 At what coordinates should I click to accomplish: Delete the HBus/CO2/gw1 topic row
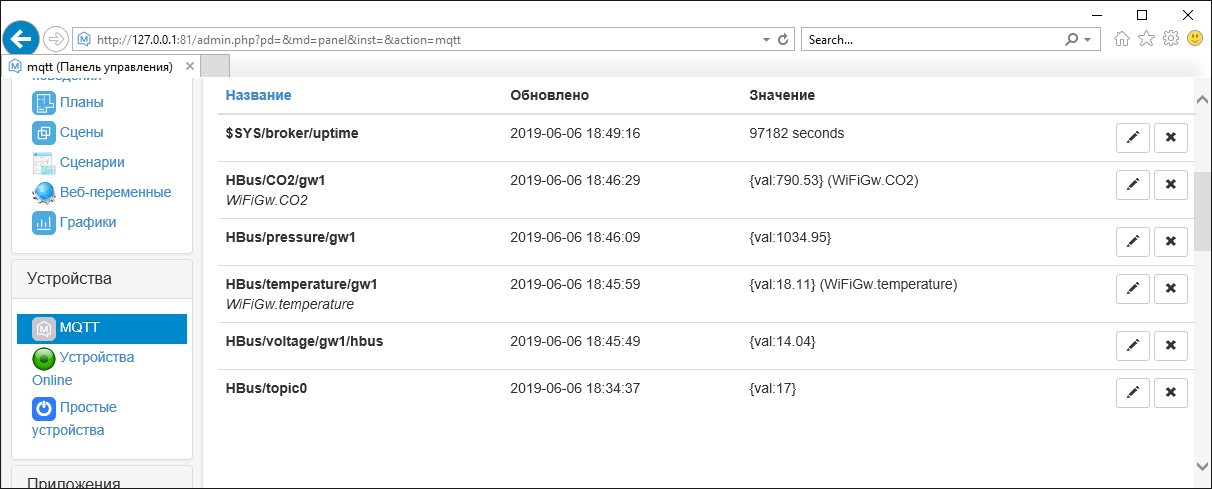tap(1170, 185)
